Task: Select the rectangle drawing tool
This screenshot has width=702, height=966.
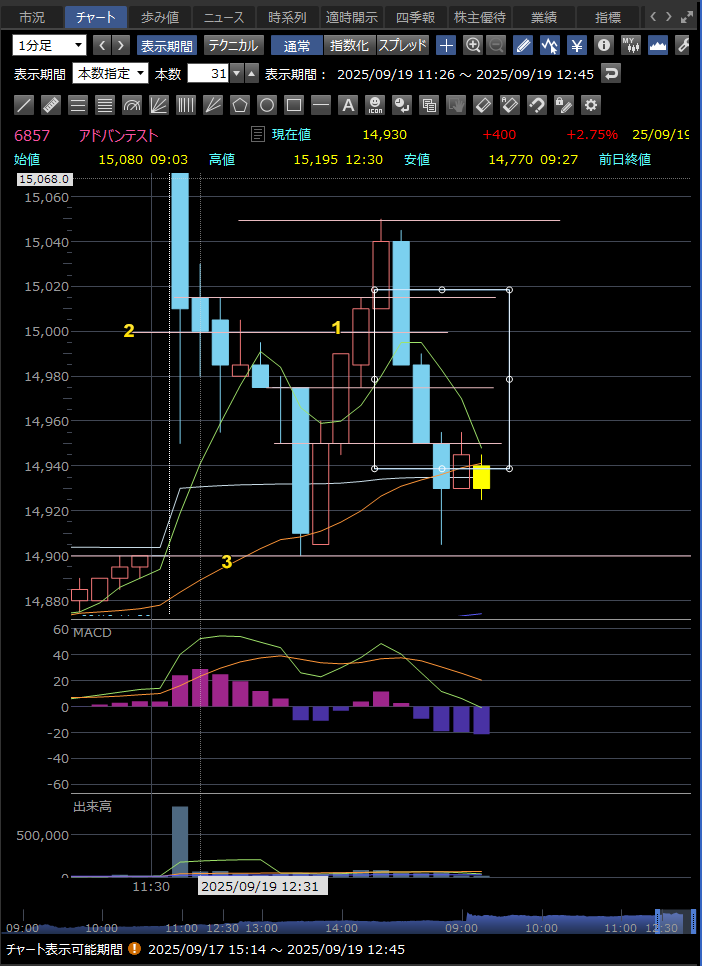Action: coord(294,104)
